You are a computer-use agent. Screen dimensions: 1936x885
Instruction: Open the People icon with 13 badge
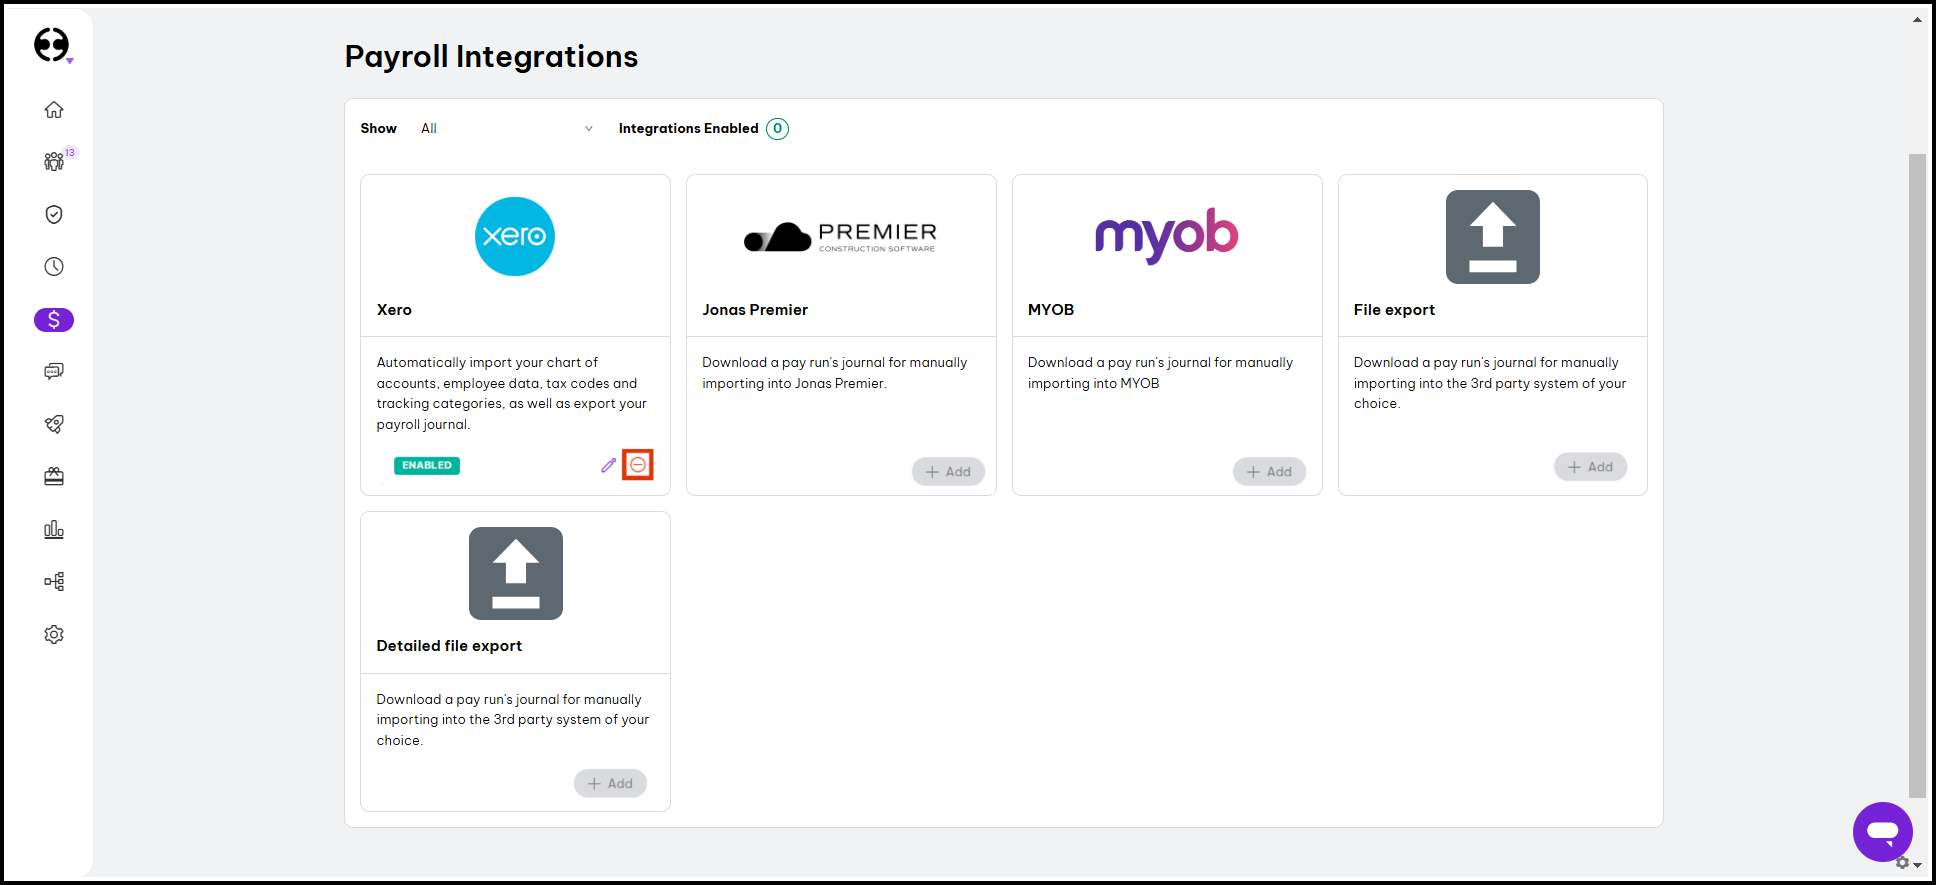point(54,162)
